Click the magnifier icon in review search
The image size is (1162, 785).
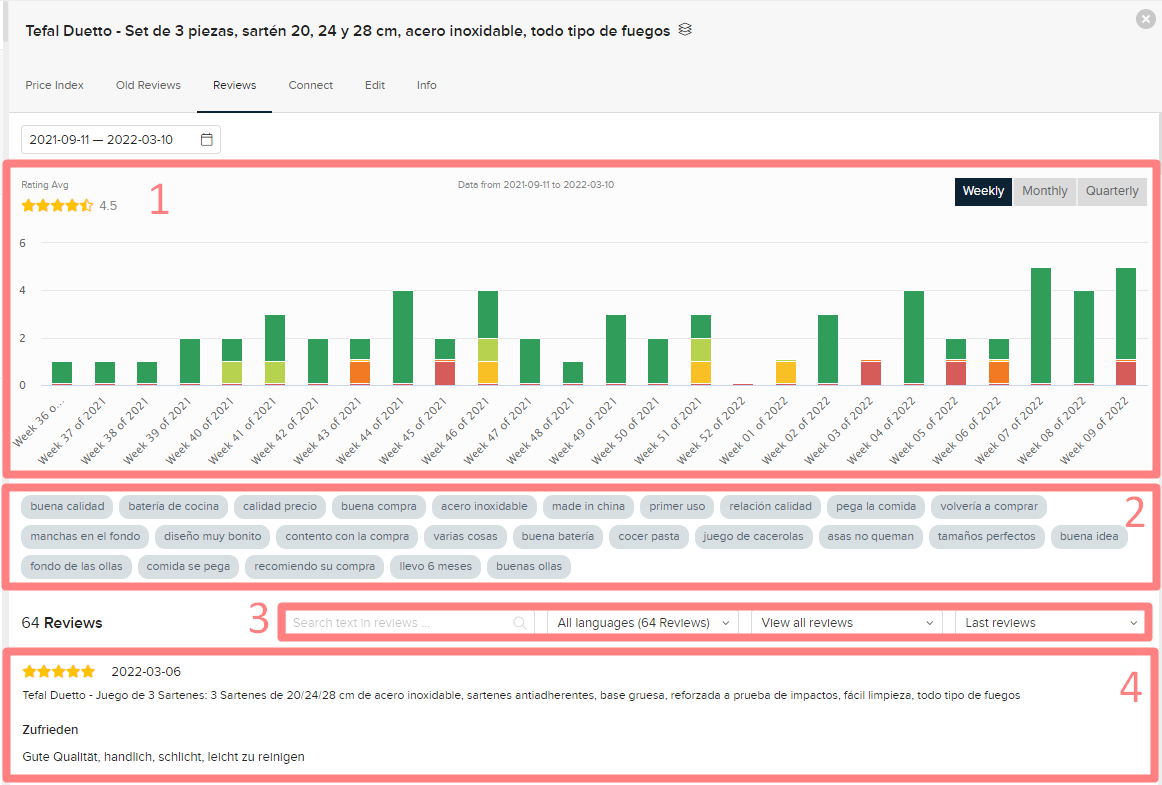coord(520,623)
